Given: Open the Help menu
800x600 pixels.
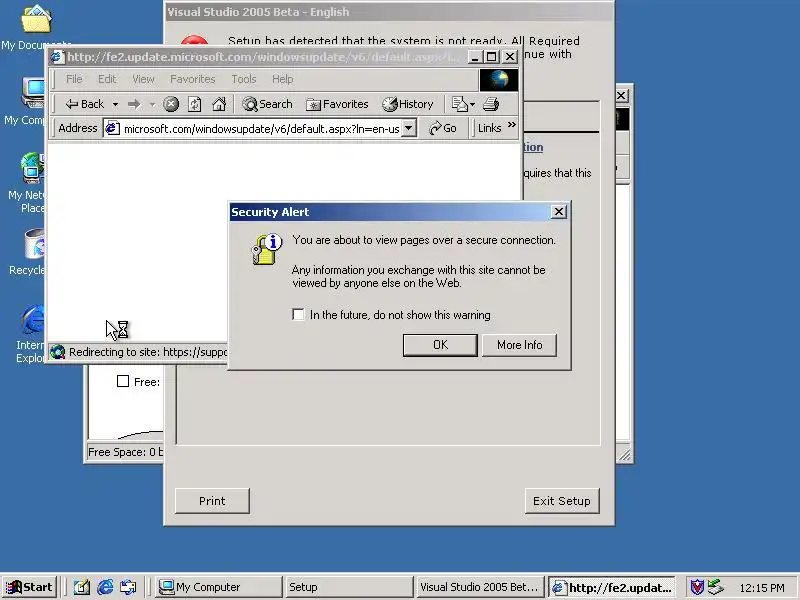Looking at the screenshot, I should coord(283,79).
